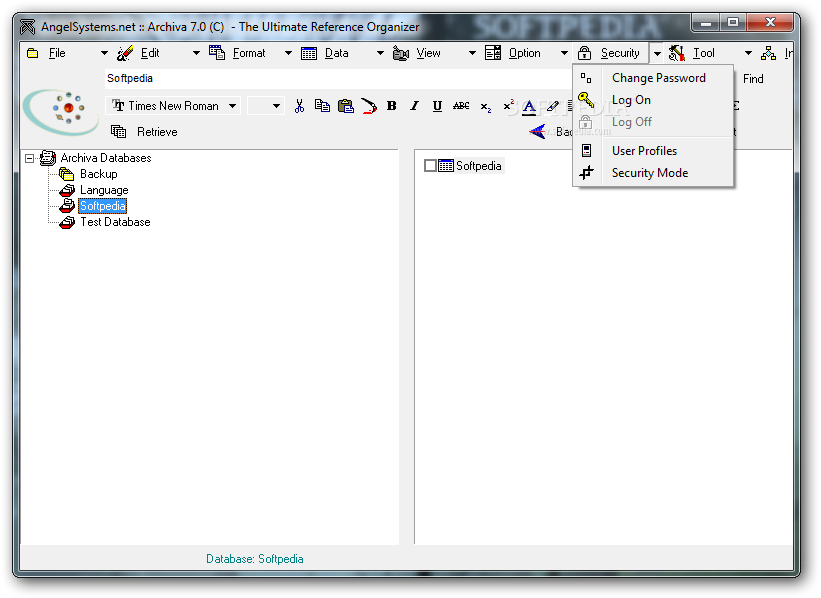Click the network diagram icon
Viewport: 821px width, 598px height.
coord(768,53)
